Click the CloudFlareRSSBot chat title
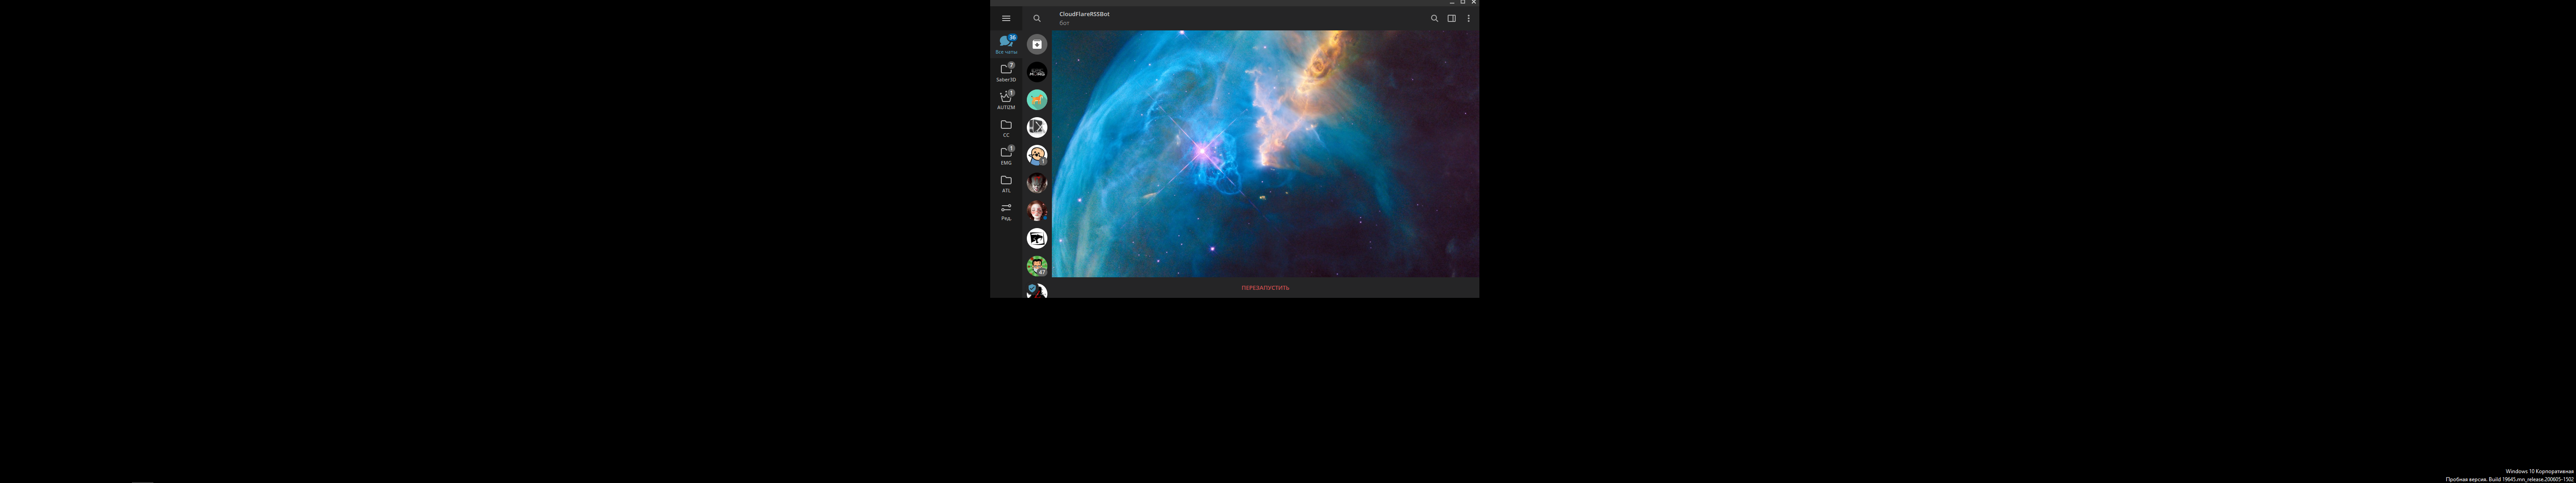 [1084, 14]
